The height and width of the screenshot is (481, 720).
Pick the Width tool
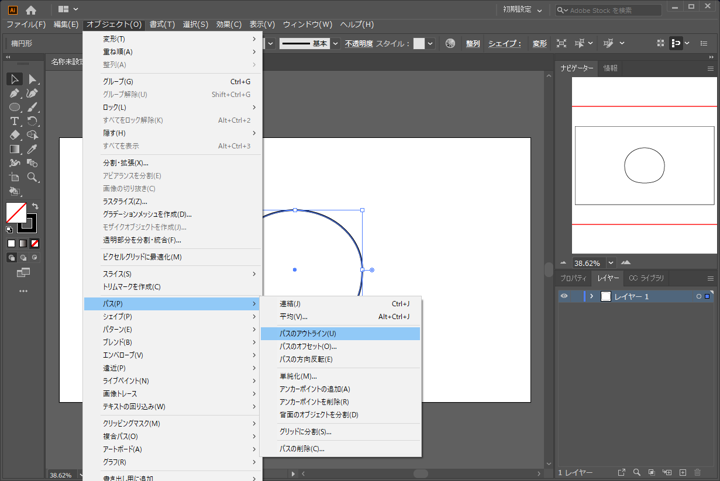pyautogui.click(x=14, y=163)
